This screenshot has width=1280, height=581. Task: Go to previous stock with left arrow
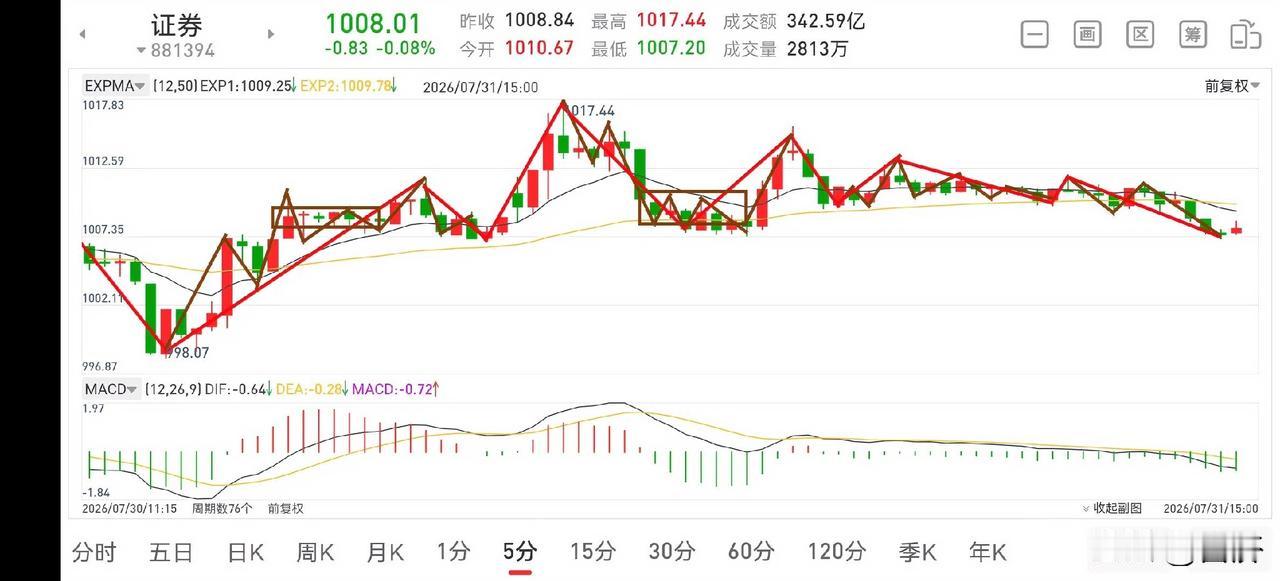point(83,34)
